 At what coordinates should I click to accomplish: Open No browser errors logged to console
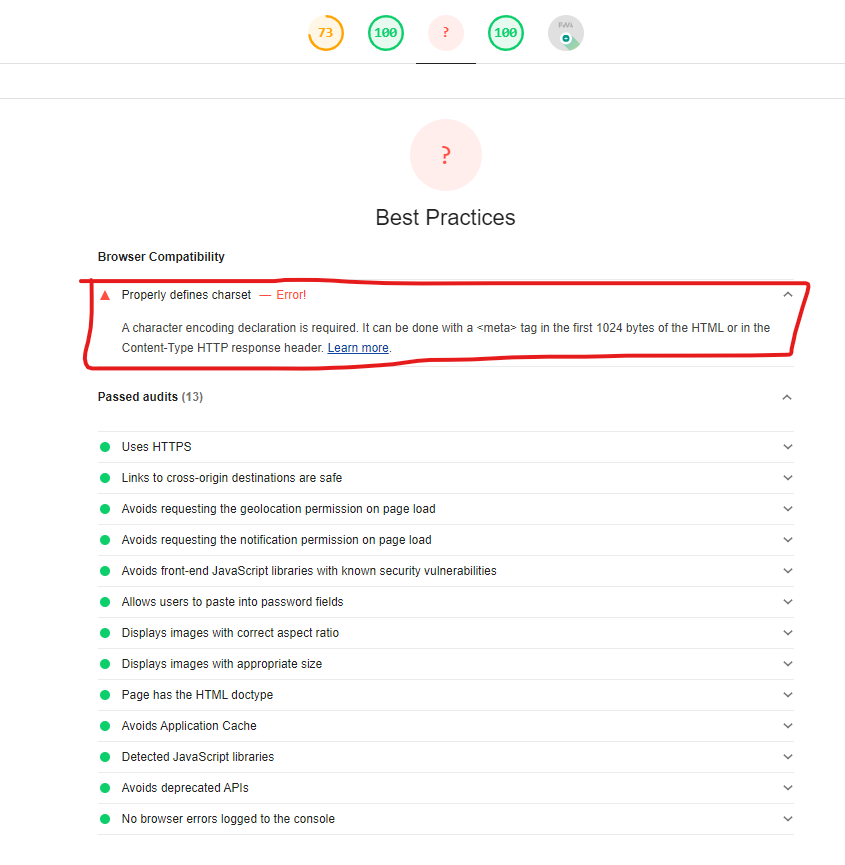pyautogui.click(x=446, y=819)
